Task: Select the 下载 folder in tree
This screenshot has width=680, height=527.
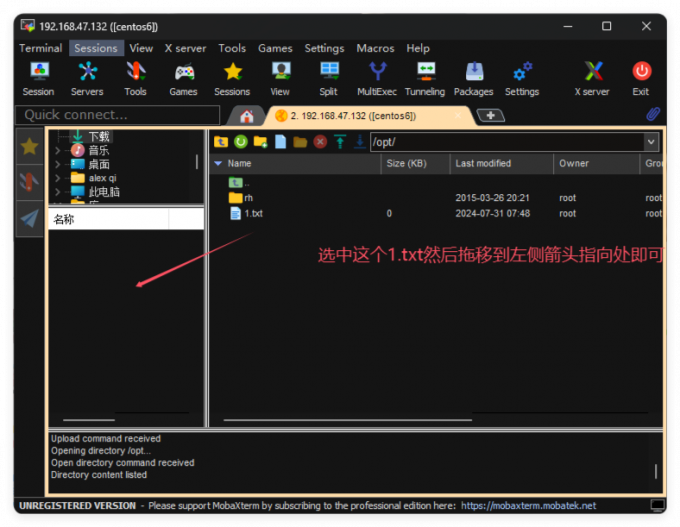Action: tap(99, 137)
